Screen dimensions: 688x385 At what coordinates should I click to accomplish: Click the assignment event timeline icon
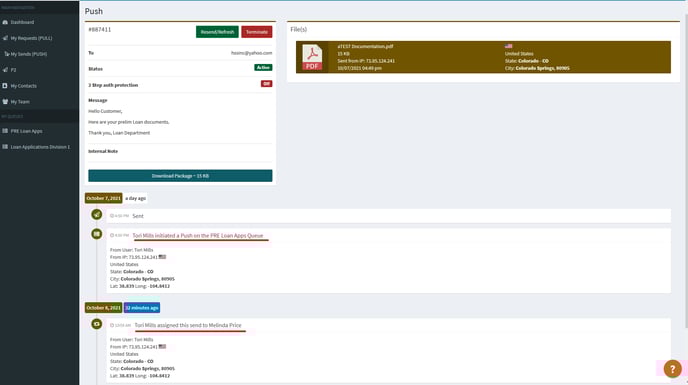coord(97,324)
